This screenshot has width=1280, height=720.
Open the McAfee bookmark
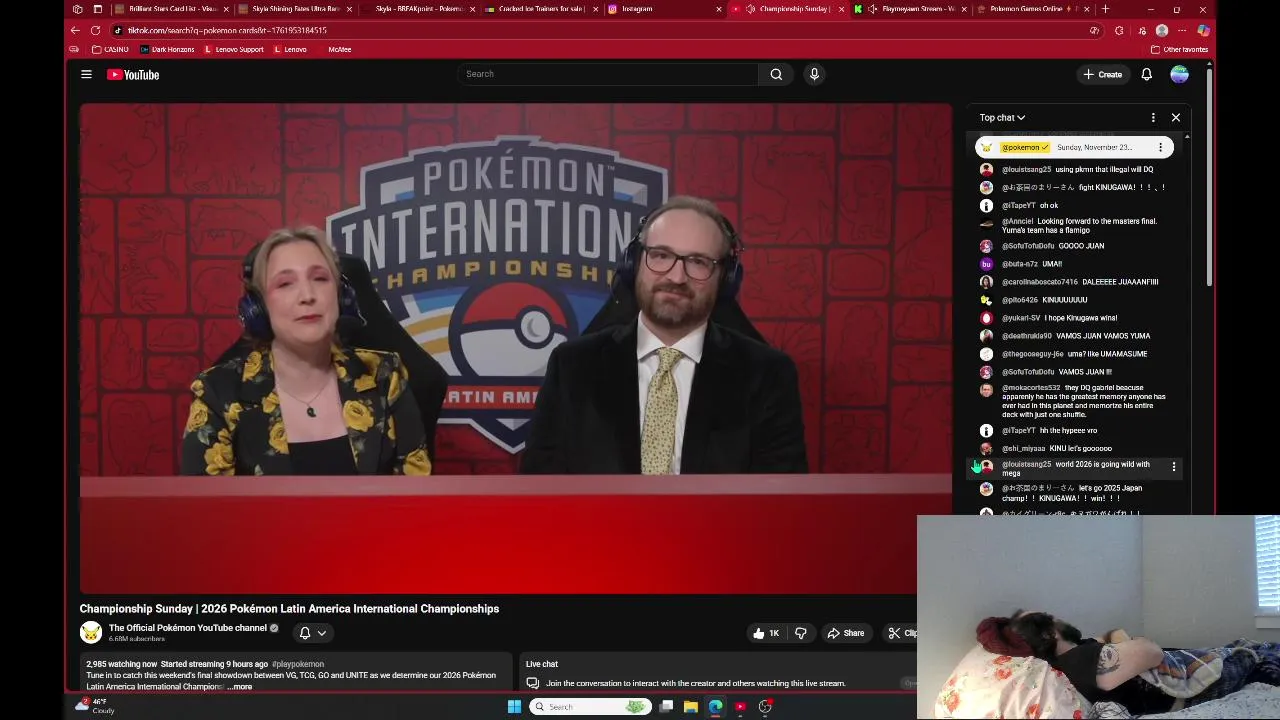339,49
